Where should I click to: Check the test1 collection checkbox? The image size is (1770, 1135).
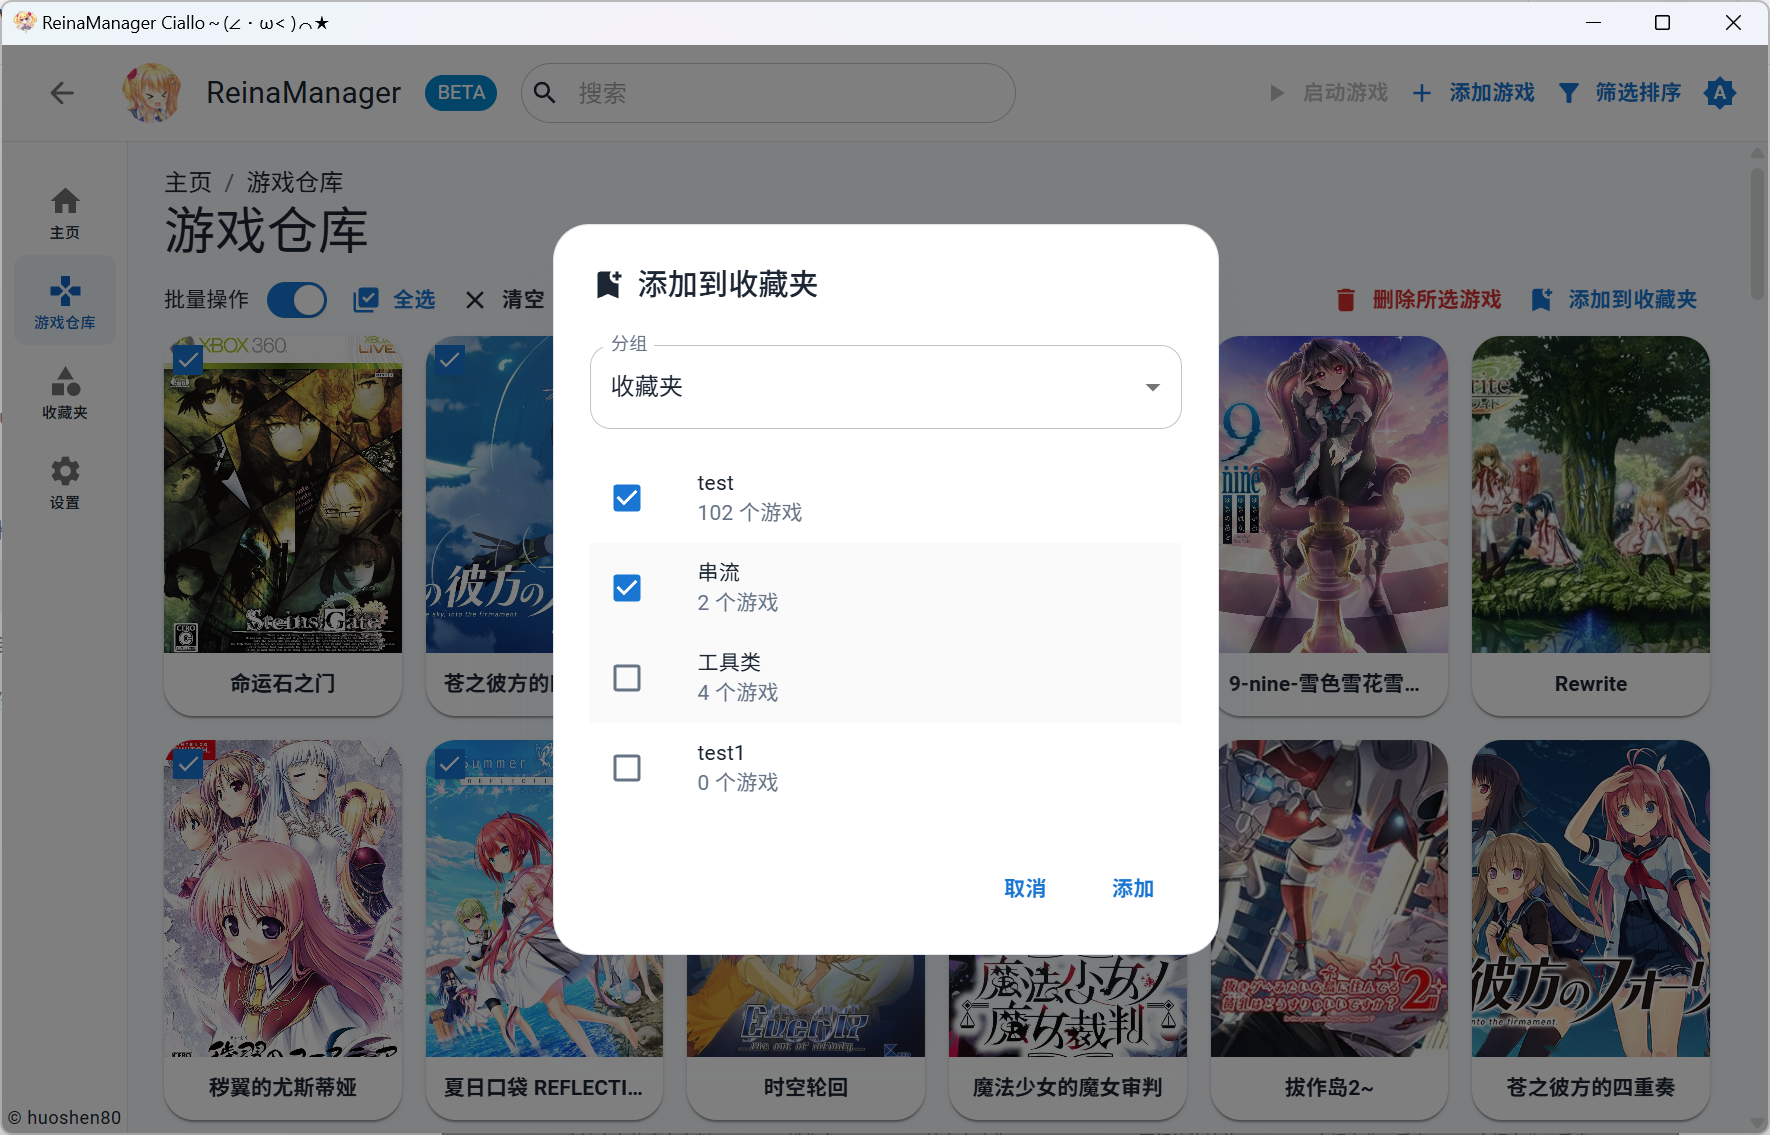[627, 768]
